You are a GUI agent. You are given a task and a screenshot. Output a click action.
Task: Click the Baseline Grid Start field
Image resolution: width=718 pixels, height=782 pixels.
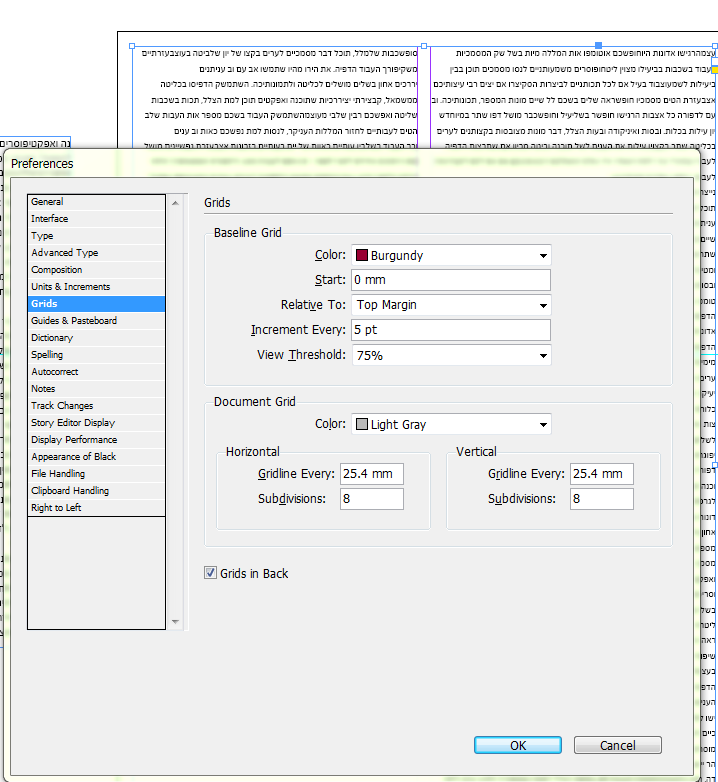pos(451,280)
